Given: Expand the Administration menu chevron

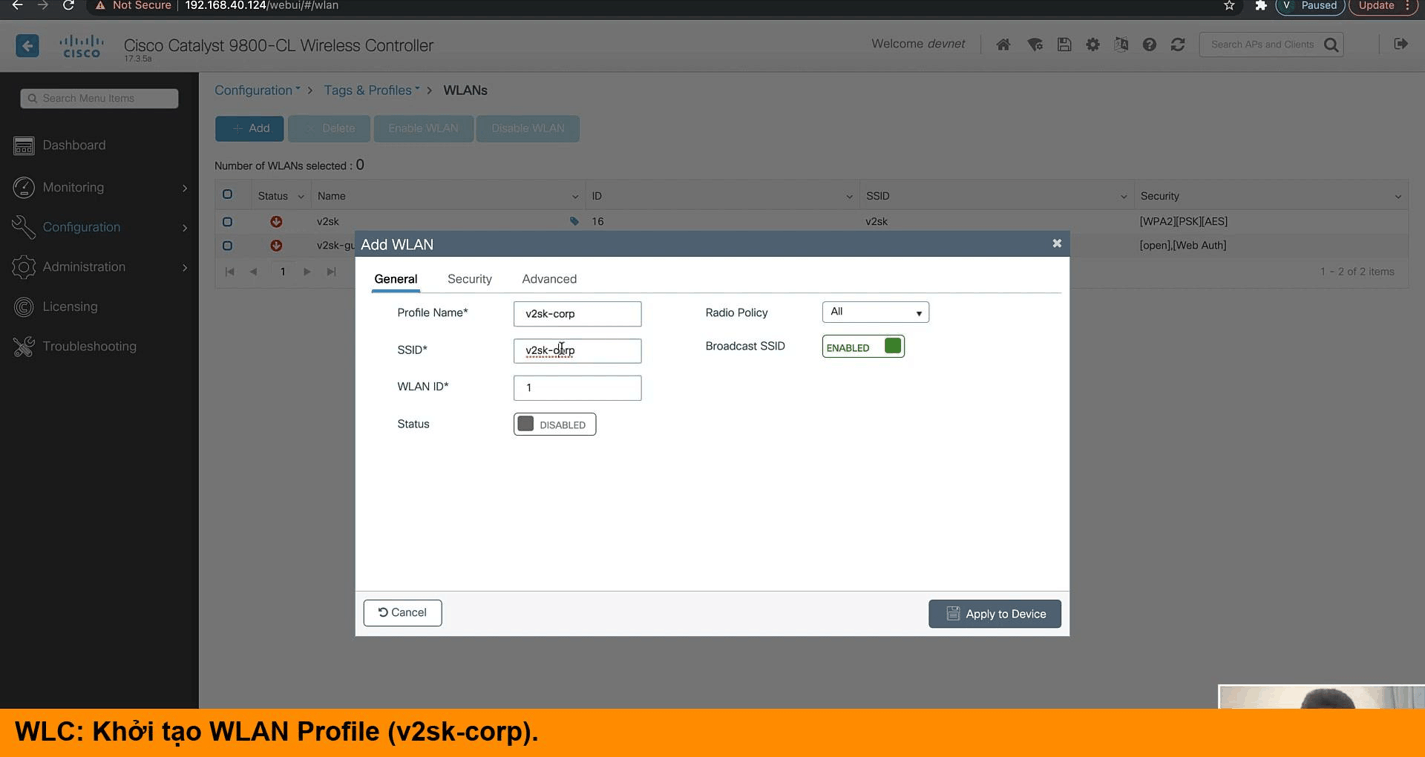Looking at the screenshot, I should [185, 268].
